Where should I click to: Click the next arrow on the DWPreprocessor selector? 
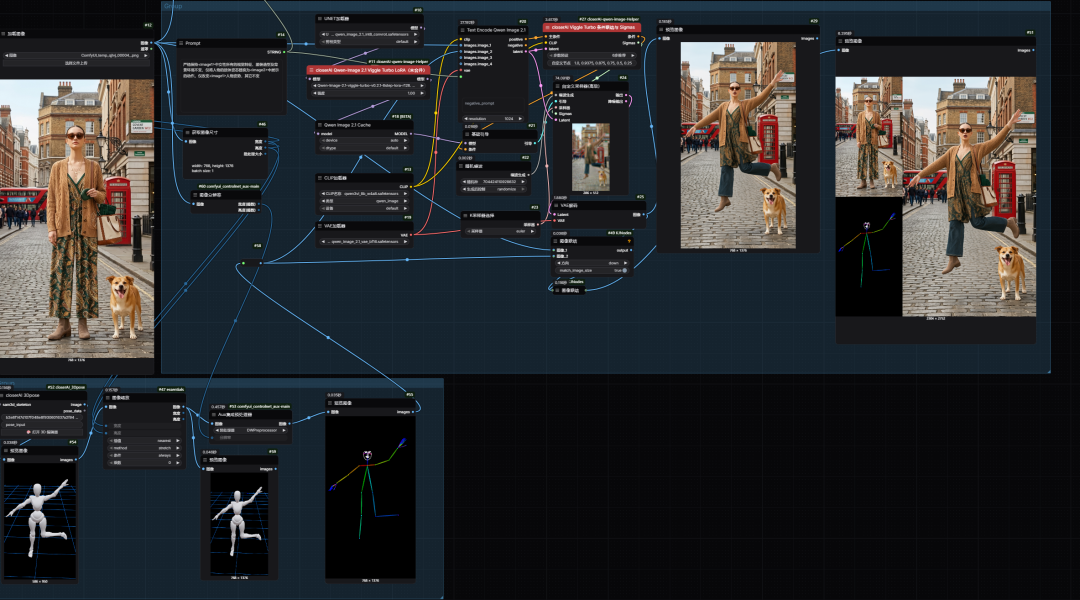click(x=284, y=430)
